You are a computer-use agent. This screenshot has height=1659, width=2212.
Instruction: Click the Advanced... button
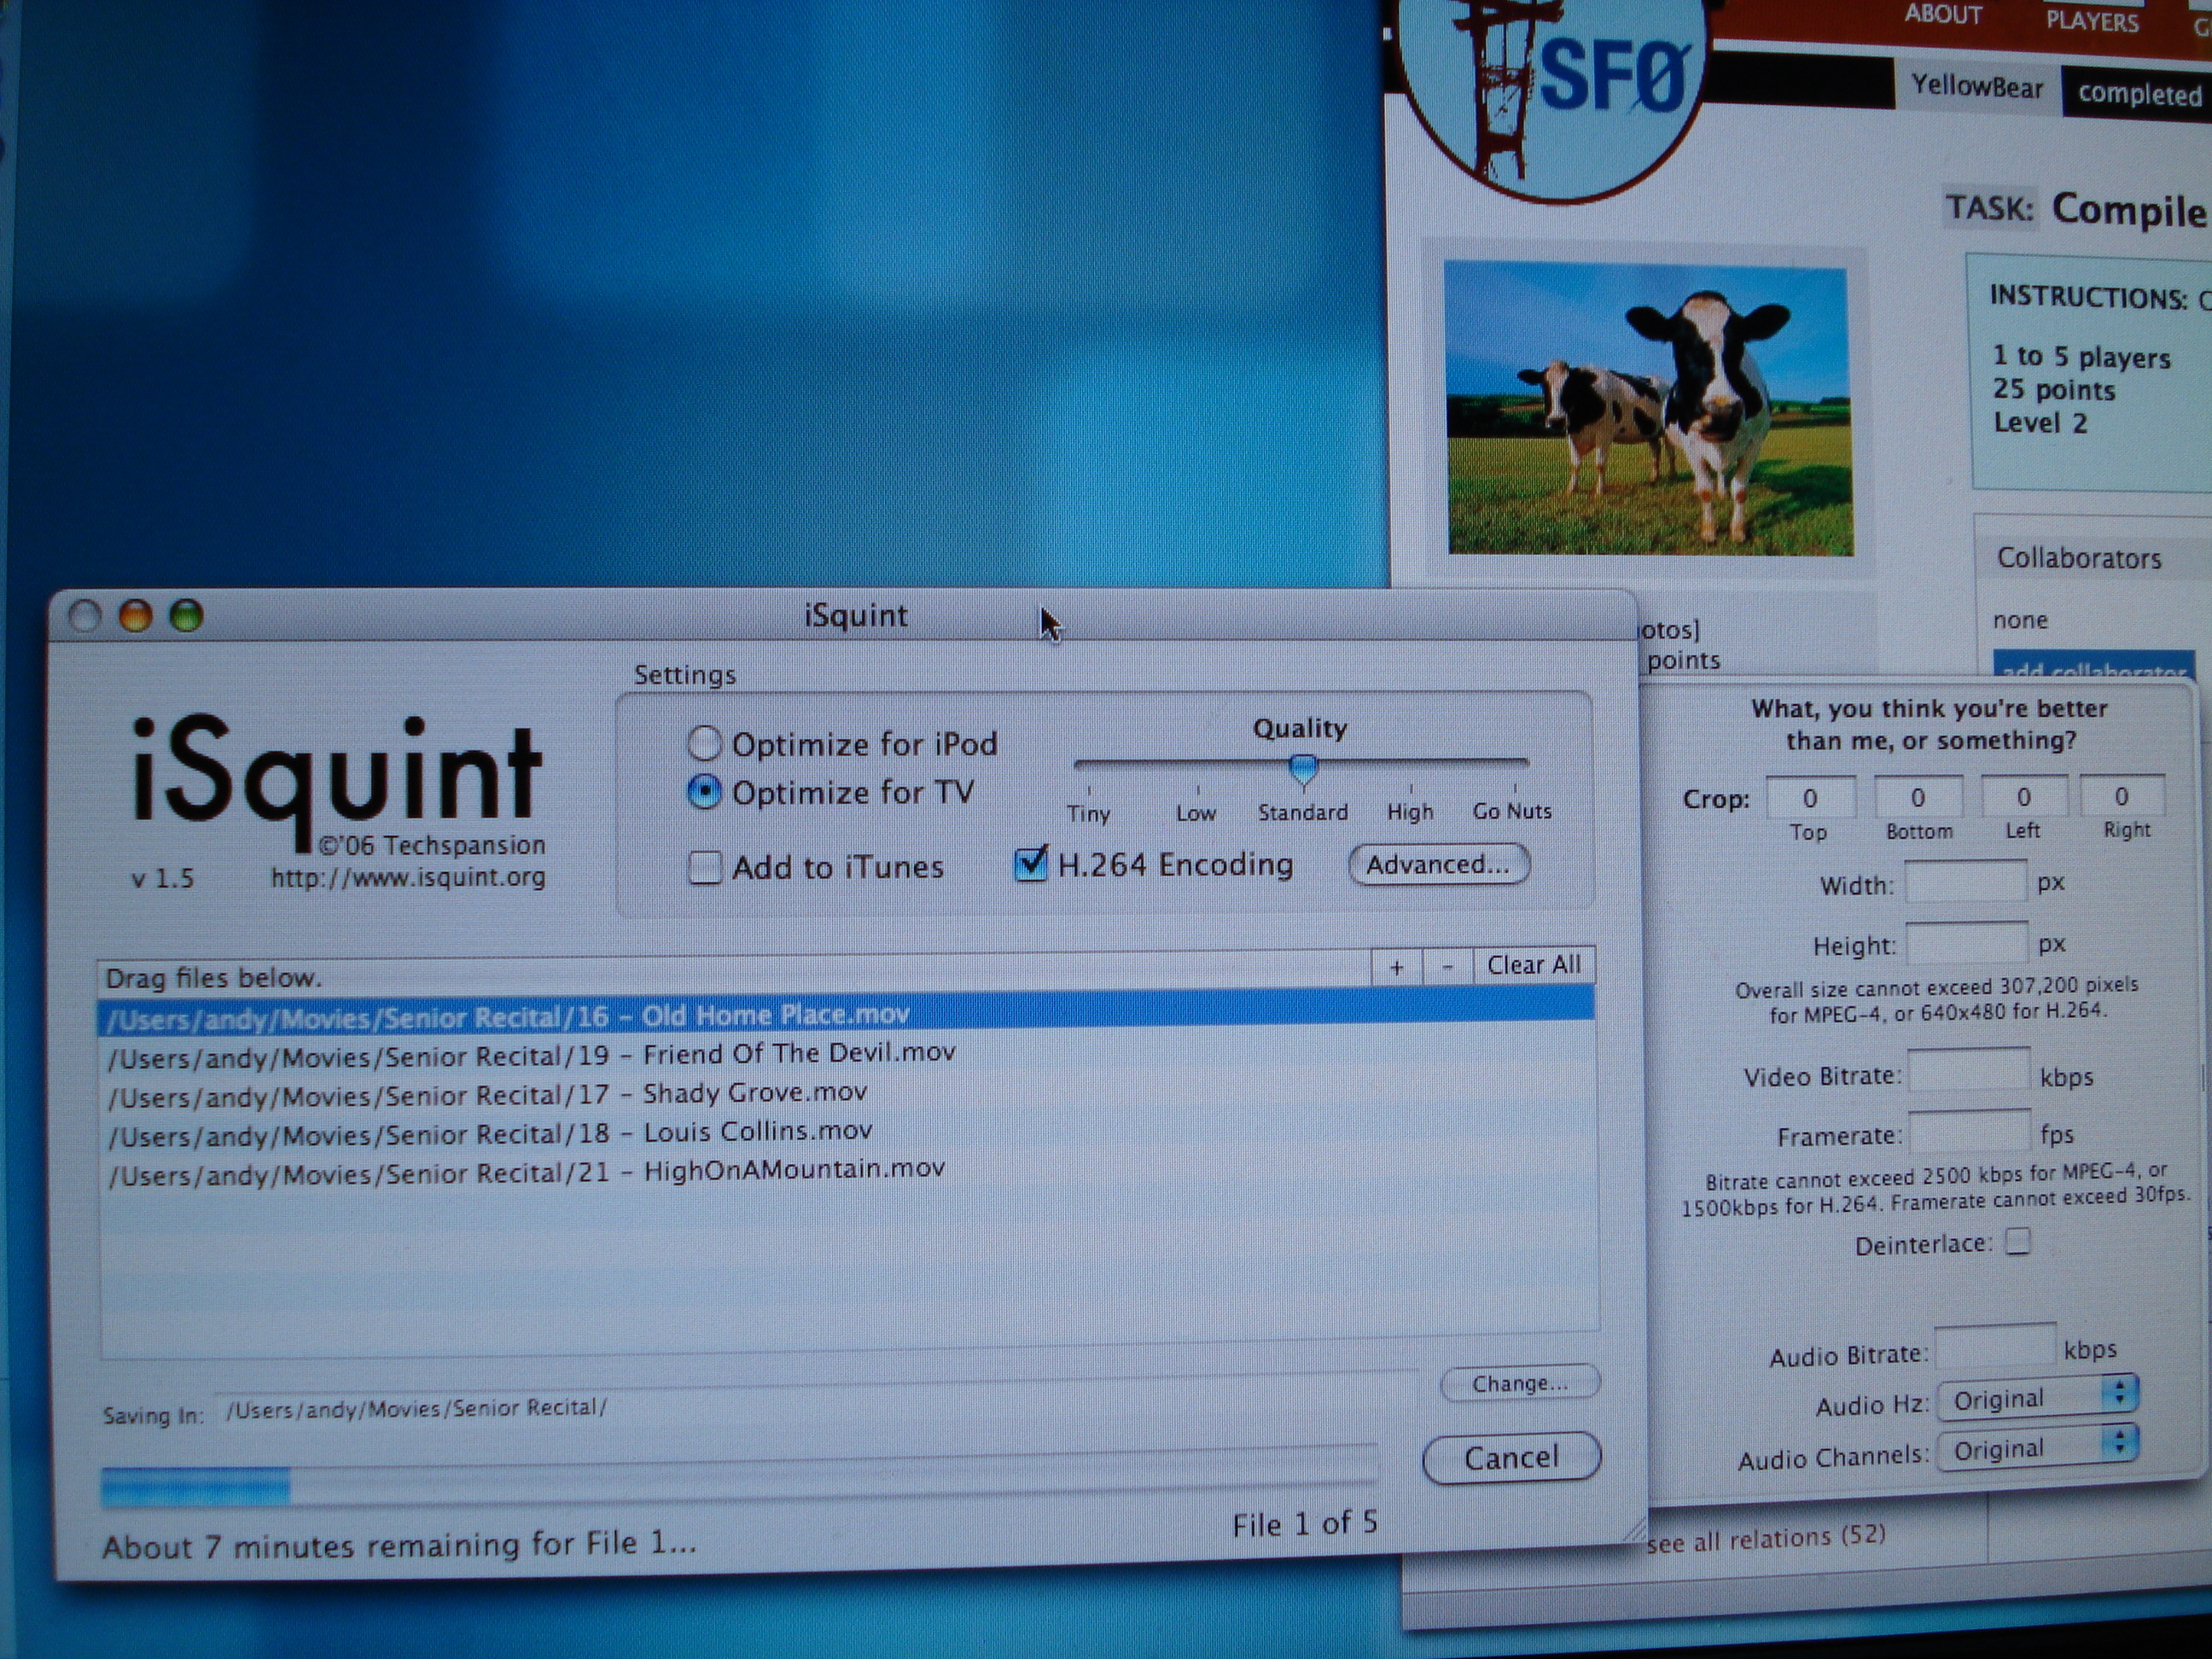[x=1438, y=865]
